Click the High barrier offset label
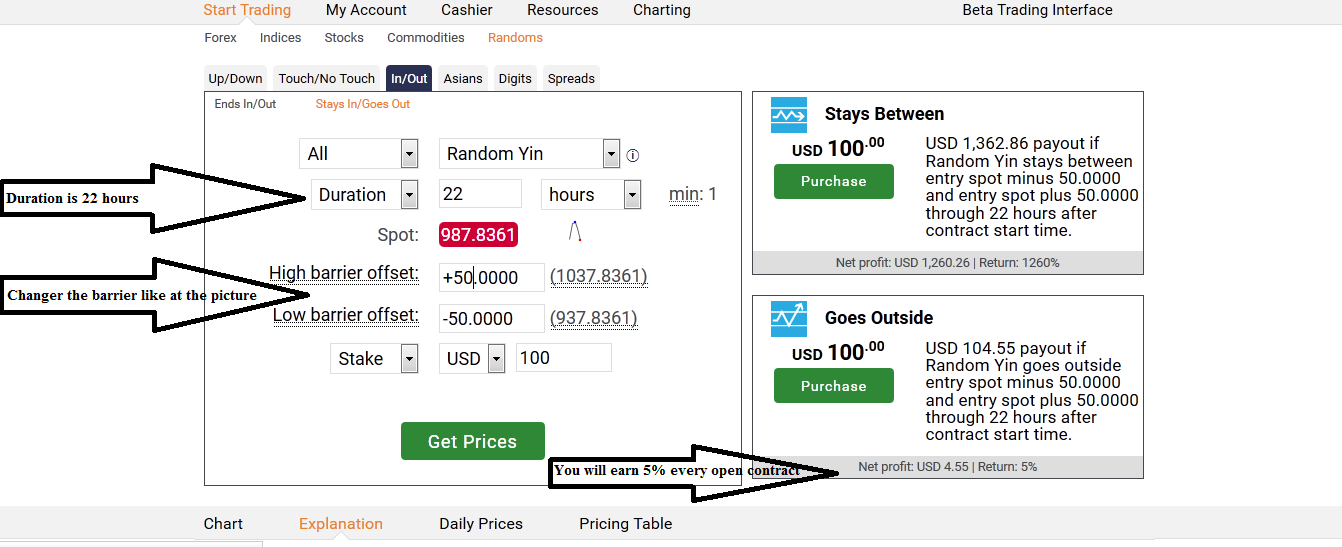The height and width of the screenshot is (547, 1342). pyautogui.click(x=344, y=274)
